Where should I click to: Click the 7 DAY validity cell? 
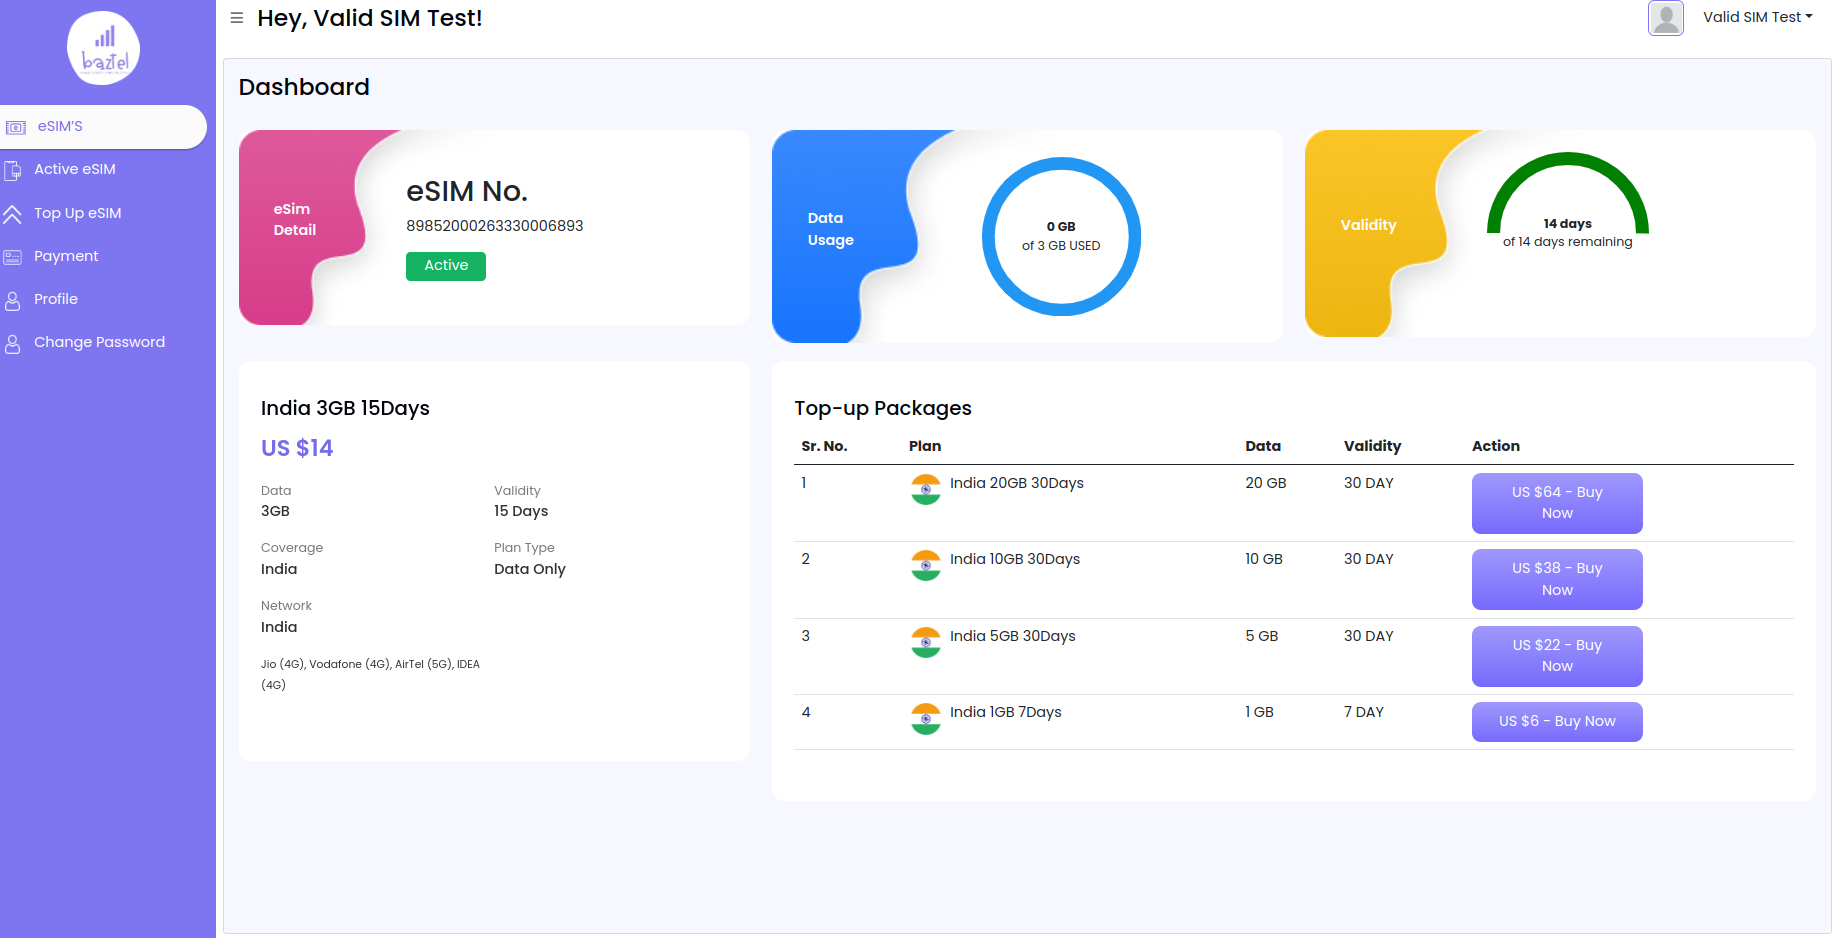point(1364,712)
